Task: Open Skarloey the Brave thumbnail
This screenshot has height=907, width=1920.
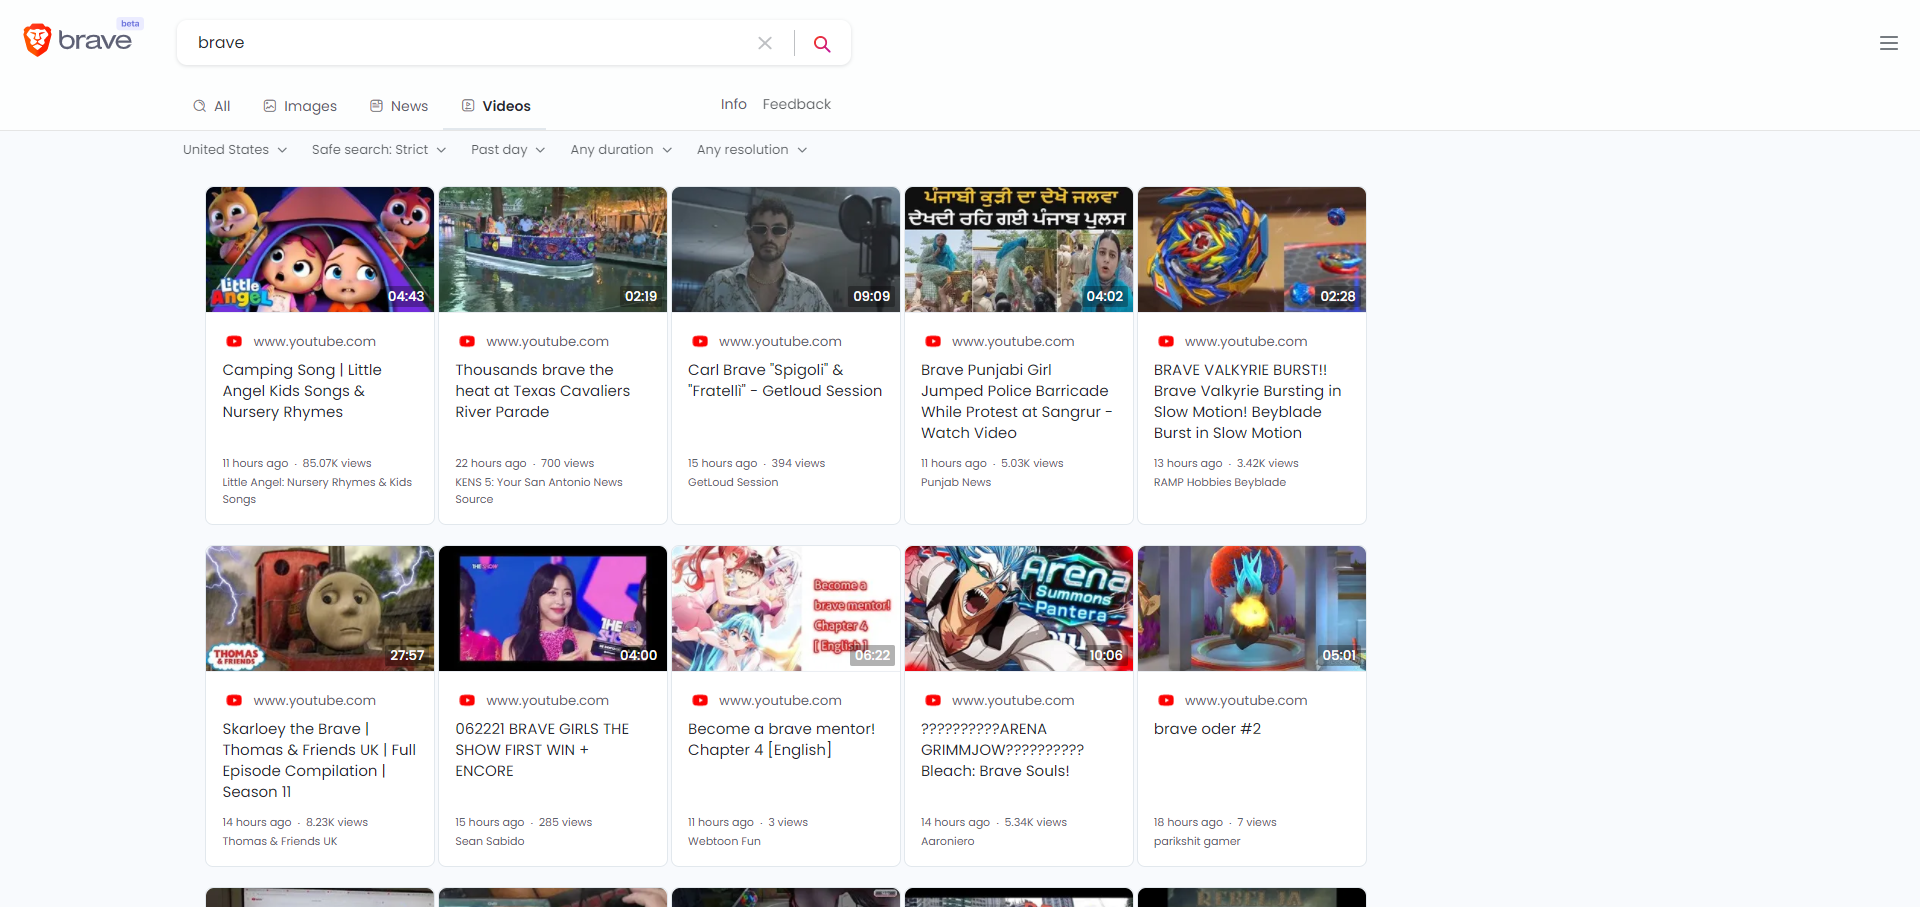Action: coord(320,608)
